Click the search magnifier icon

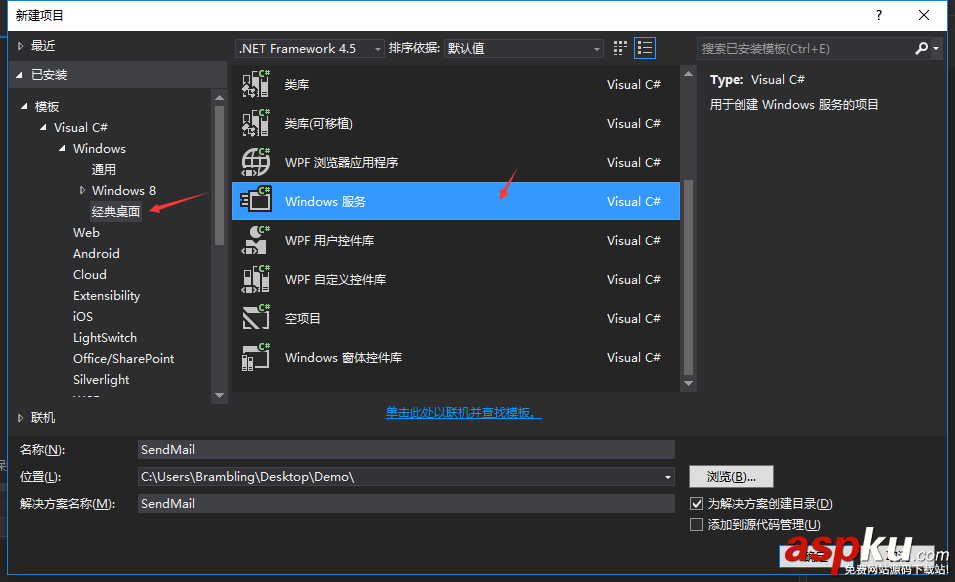coord(922,48)
